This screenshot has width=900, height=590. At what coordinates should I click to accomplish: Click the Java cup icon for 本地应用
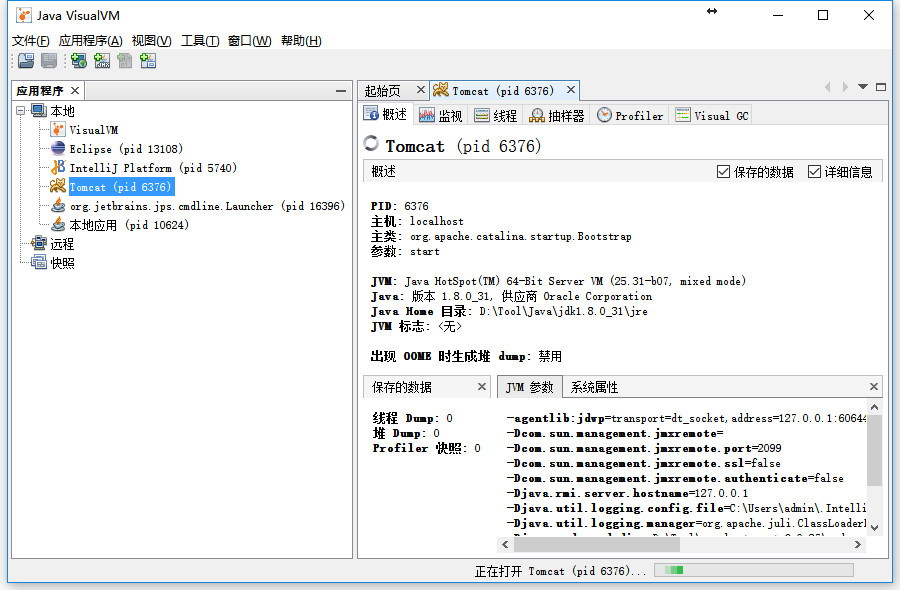point(58,224)
